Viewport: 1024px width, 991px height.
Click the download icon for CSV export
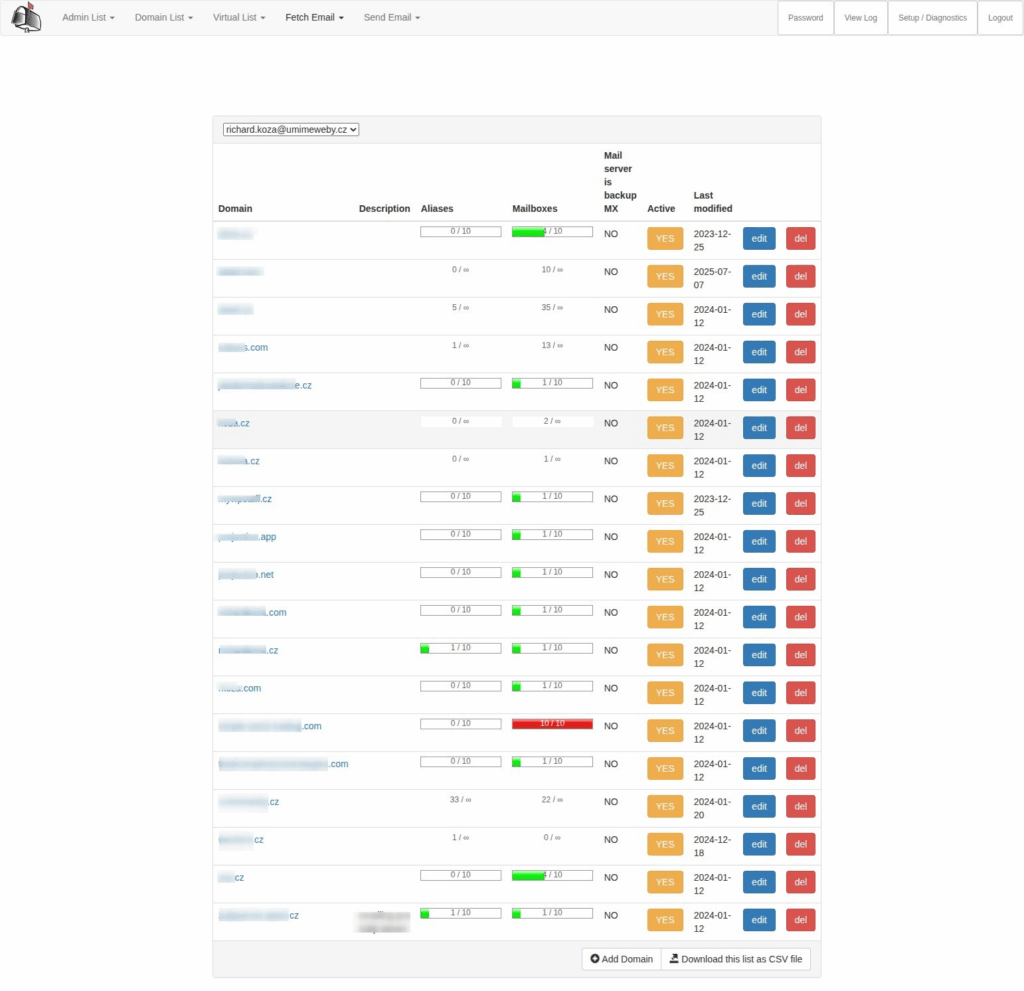coord(674,959)
